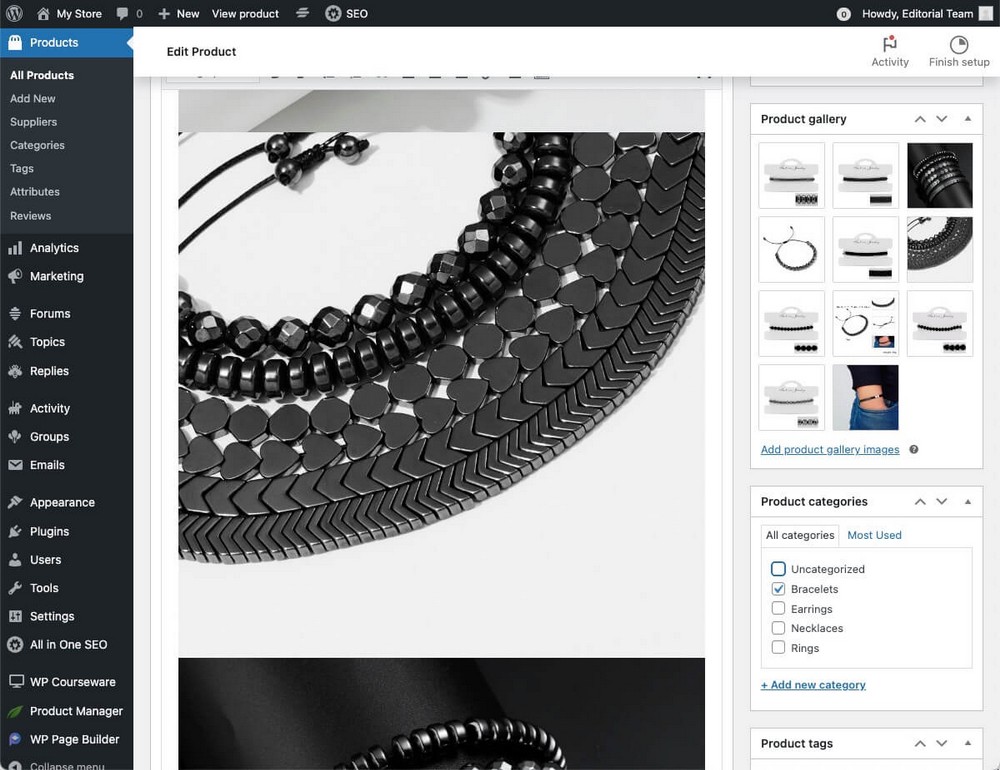Open the SEO admin bar menu
The image size is (1000, 770).
(x=346, y=13)
